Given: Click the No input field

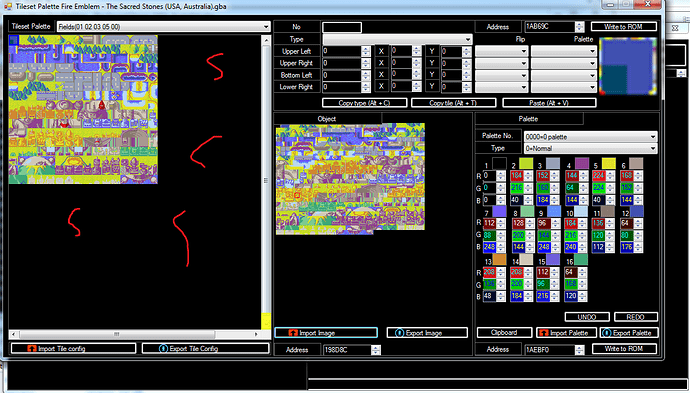Looking at the screenshot, I should 342,27.
